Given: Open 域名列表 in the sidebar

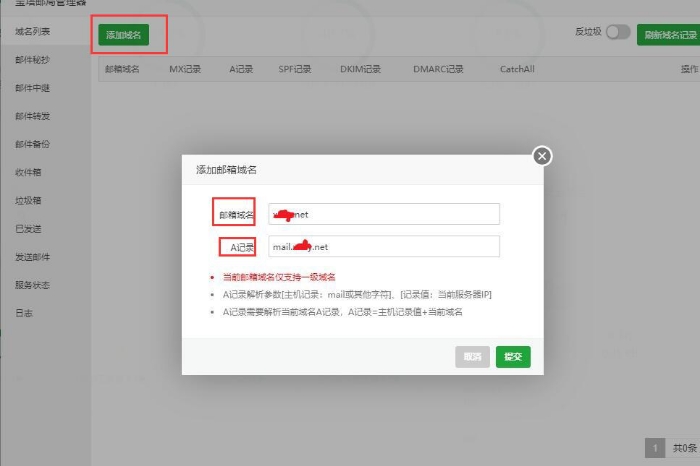Looking at the screenshot, I should click(33, 32).
